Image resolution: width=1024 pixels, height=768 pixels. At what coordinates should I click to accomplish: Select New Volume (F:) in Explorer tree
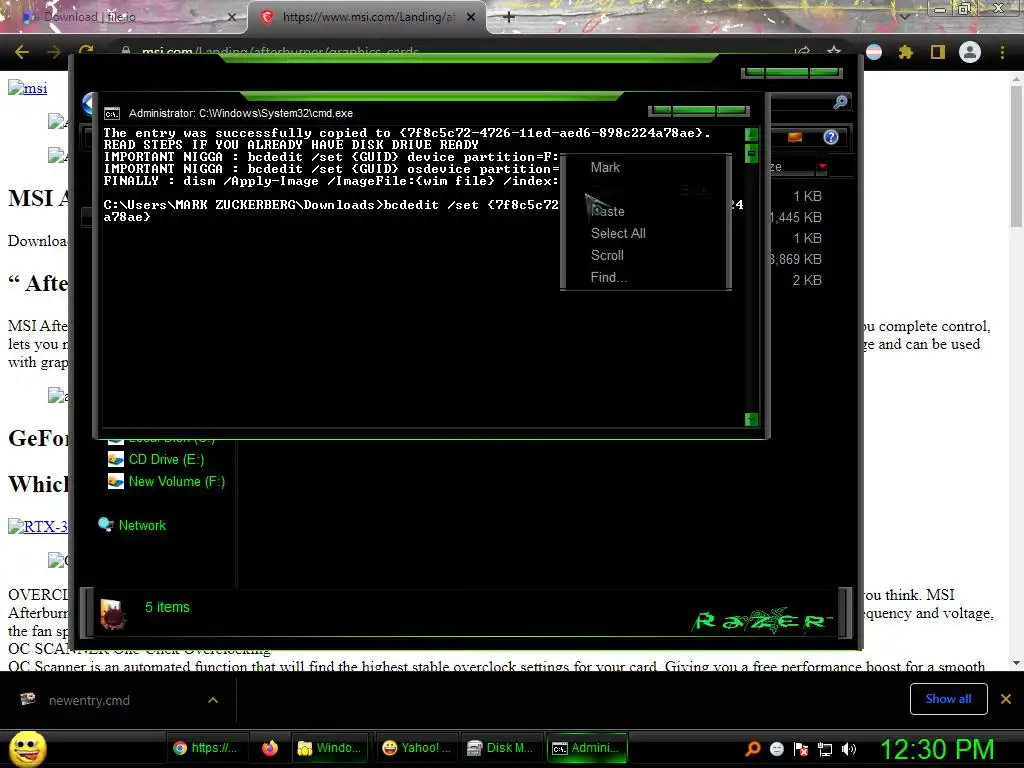(167, 481)
